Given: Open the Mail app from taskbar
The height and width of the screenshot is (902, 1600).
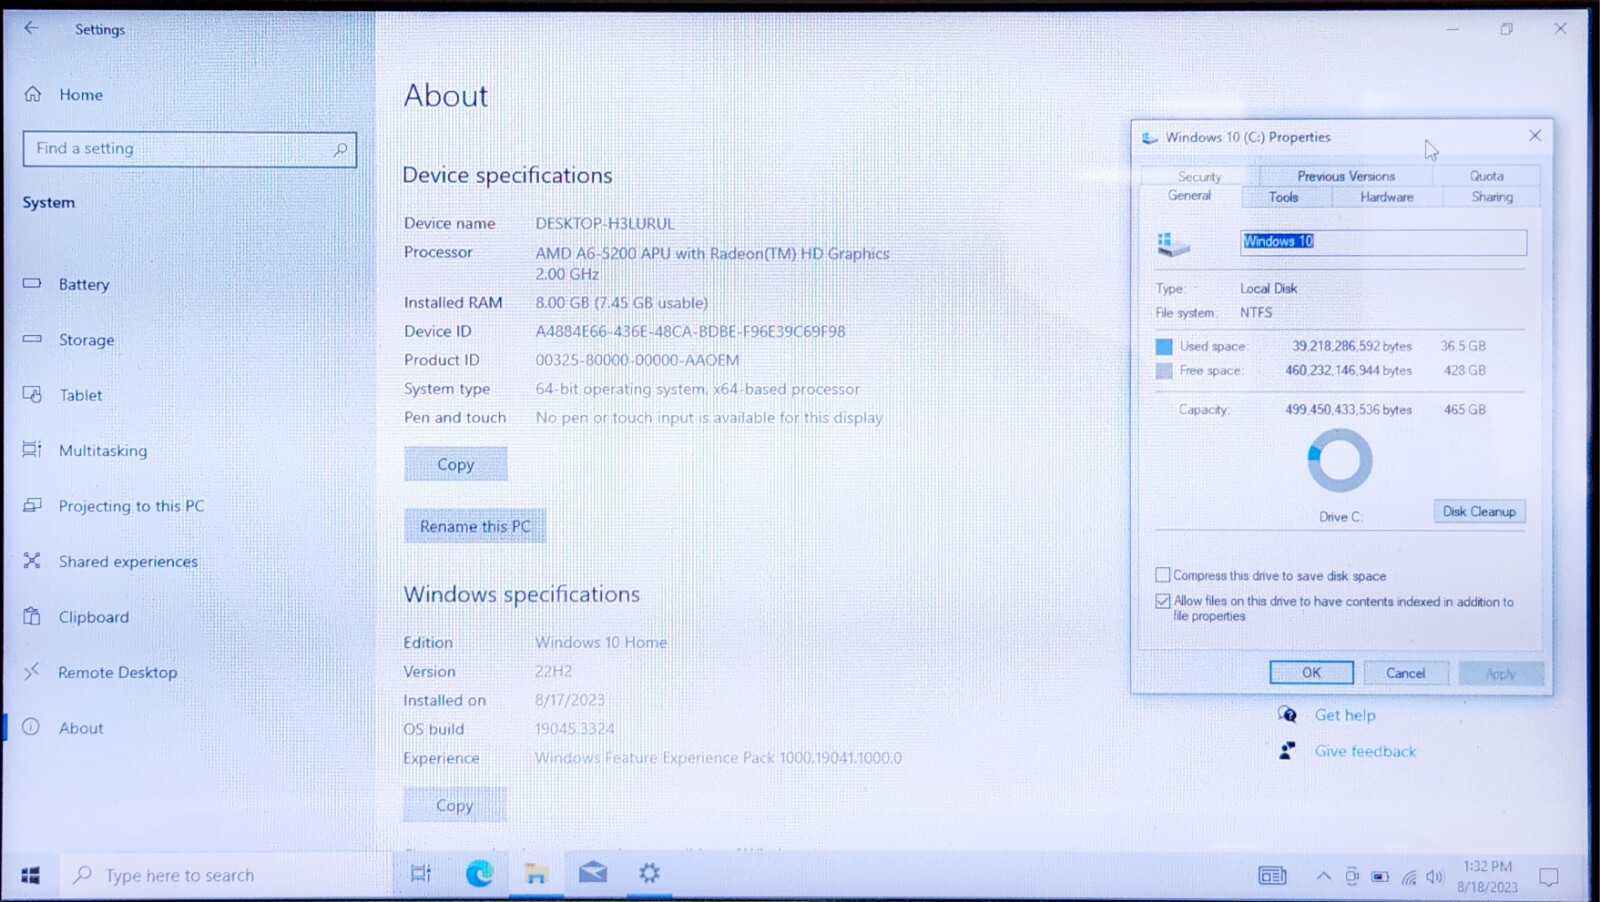Looking at the screenshot, I should point(593,873).
